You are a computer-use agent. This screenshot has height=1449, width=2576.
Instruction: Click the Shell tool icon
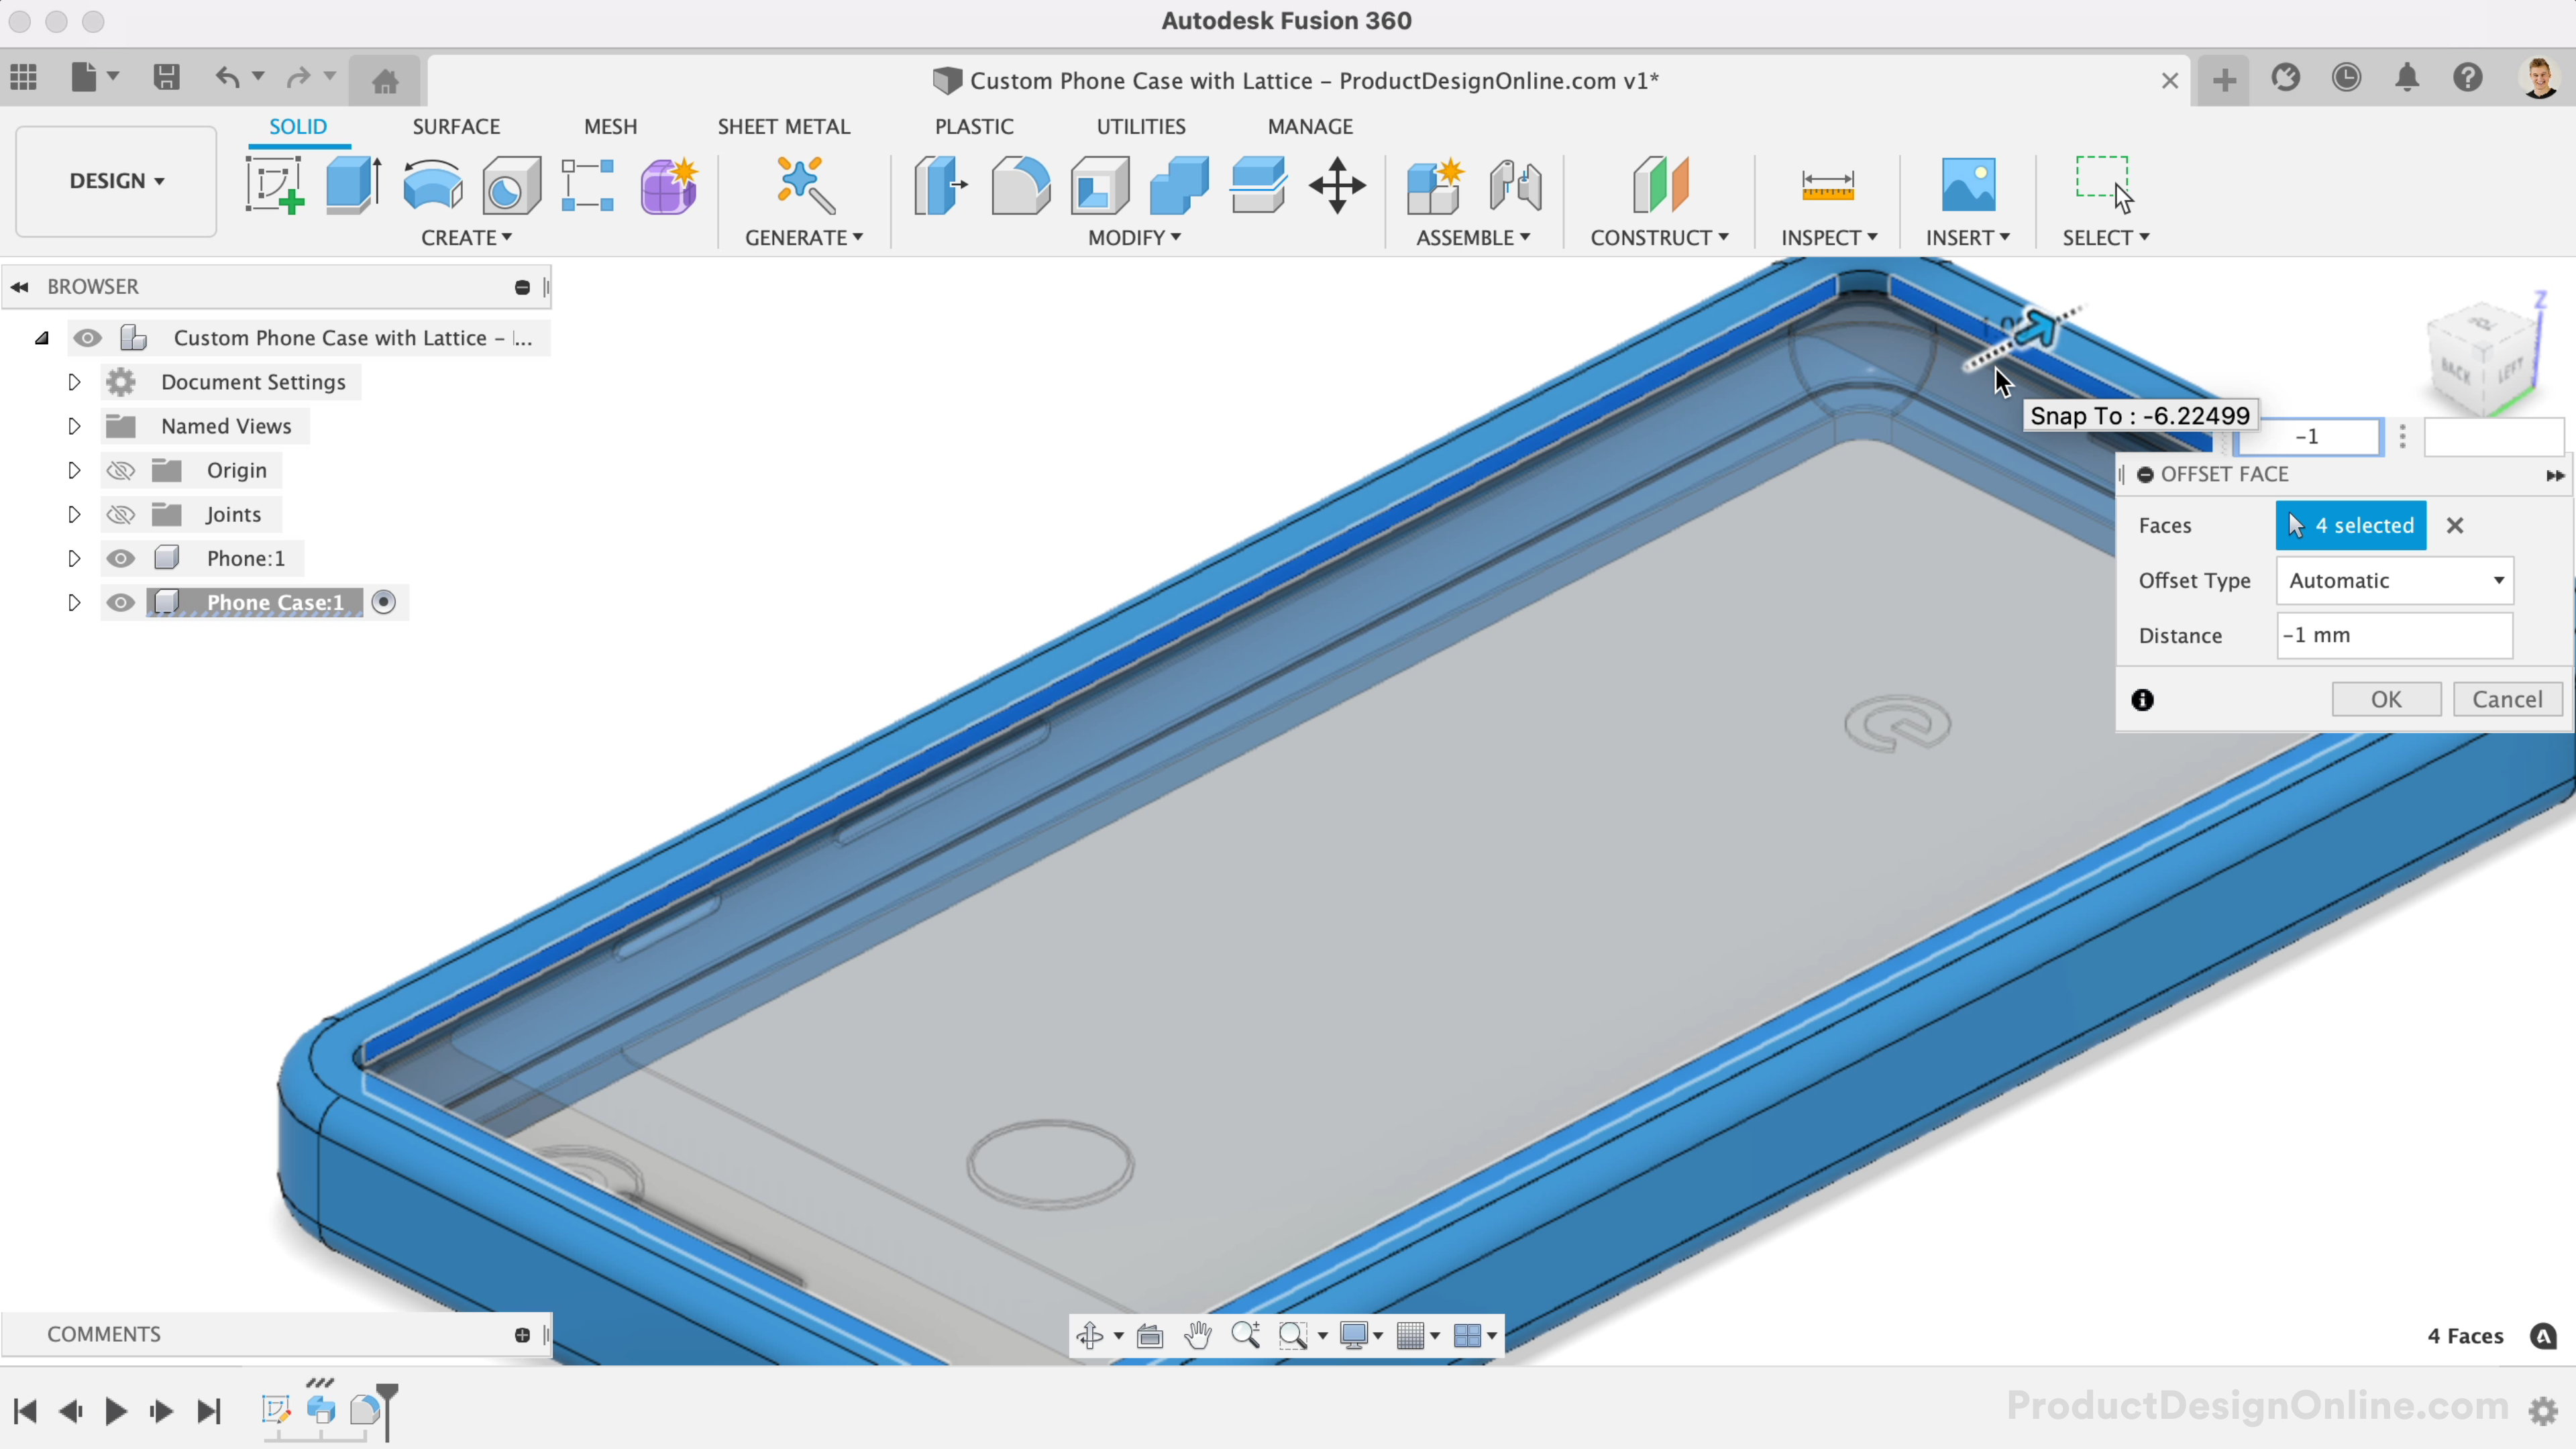[x=1099, y=185]
